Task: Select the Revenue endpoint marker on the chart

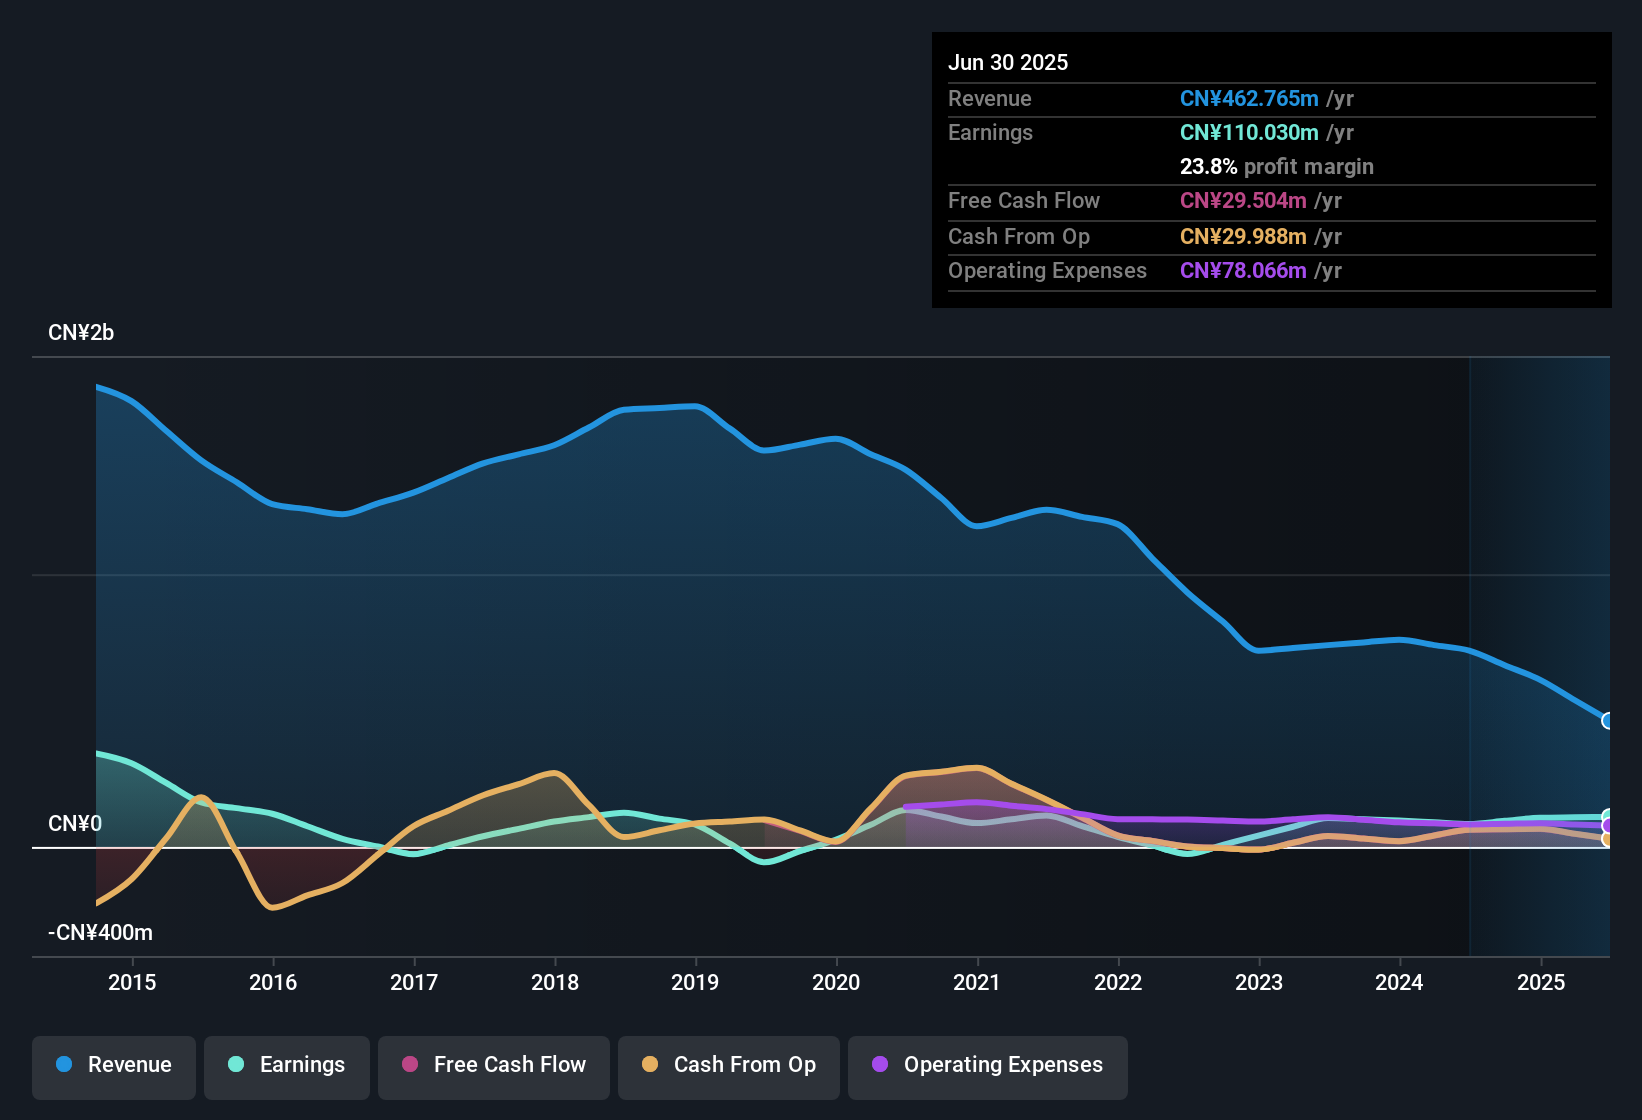Action: point(1606,720)
